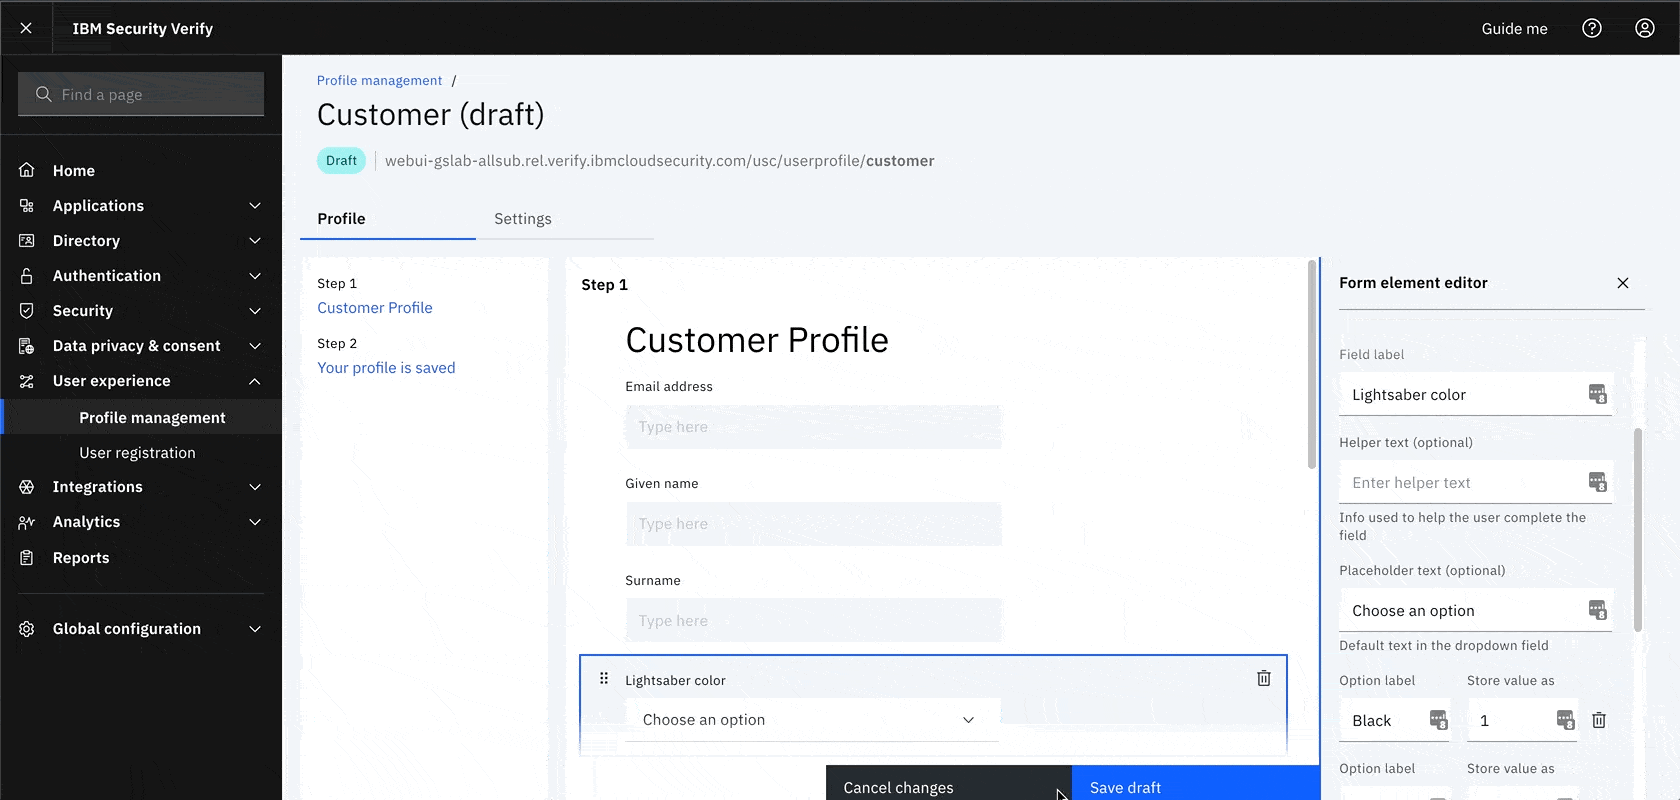This screenshot has width=1680, height=800.
Task: Click the Save draft button
Action: [1196, 784]
